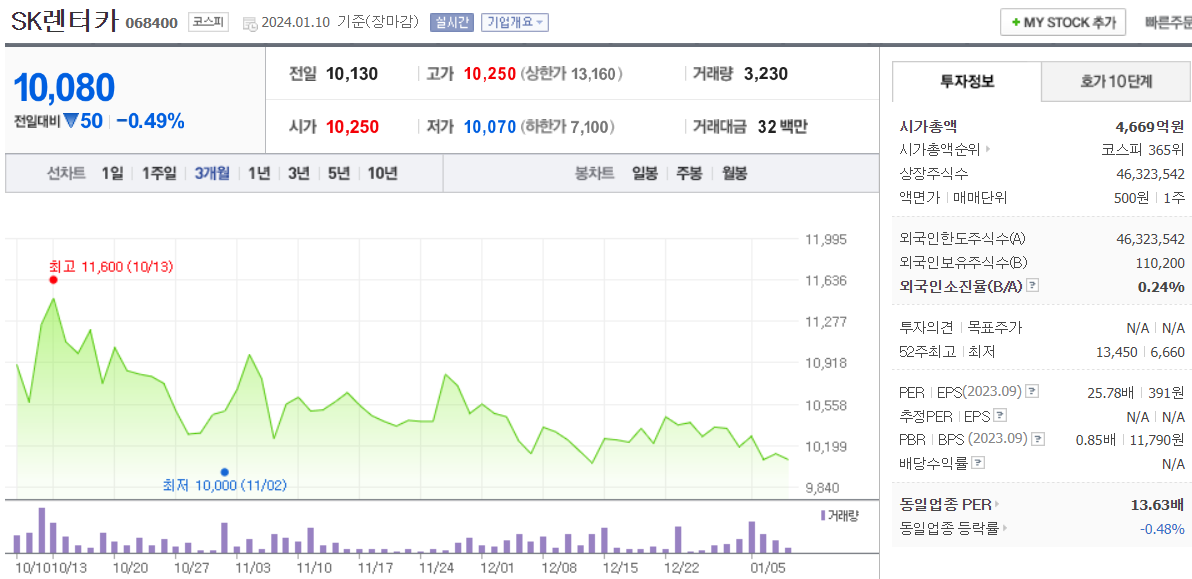Click the 거래대금 value 32 백만
Image resolution: width=1192 pixels, height=579 pixels.
[783, 126]
